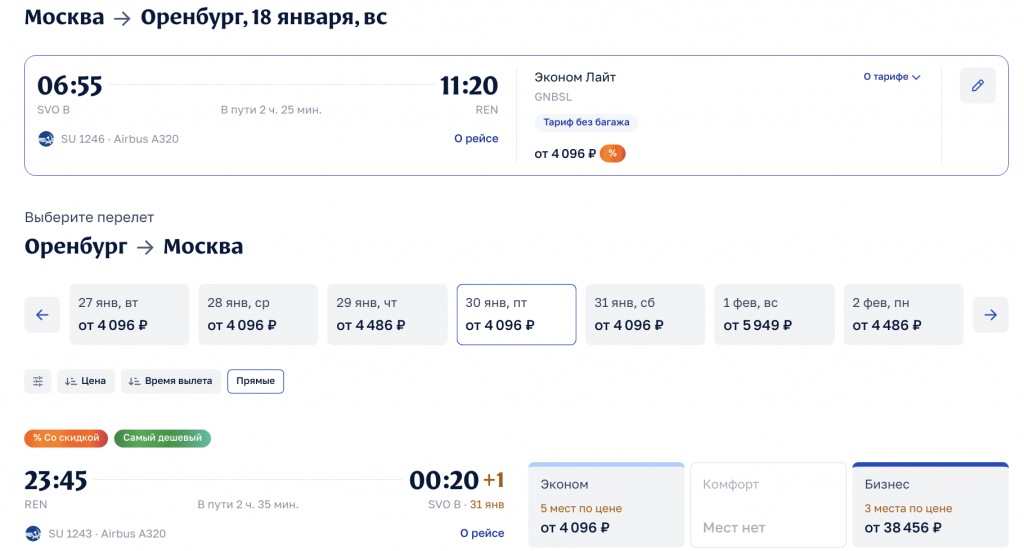The width and height of the screenshot is (1024, 551).
Task: Toggle the Прямые direct flights filter
Action: [x=255, y=381]
